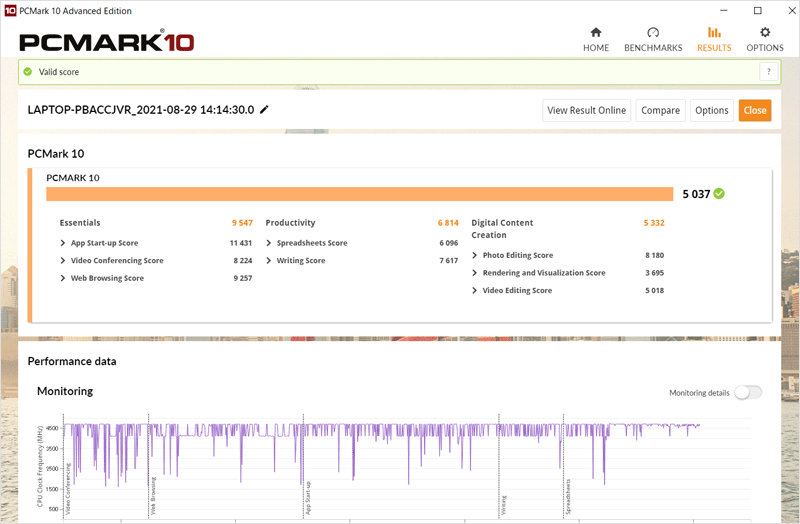Viewport: 800px width, 524px height.
Task: Click the green valid score checkmark icon
Action: (x=28, y=72)
